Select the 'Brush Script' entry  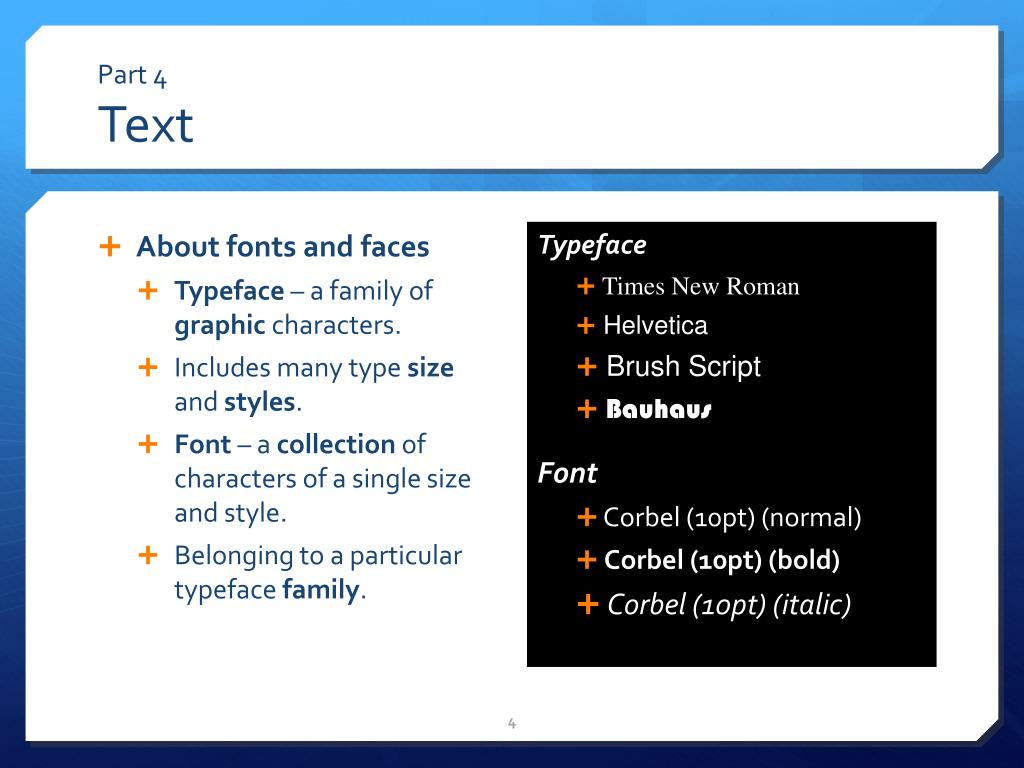[x=683, y=367]
